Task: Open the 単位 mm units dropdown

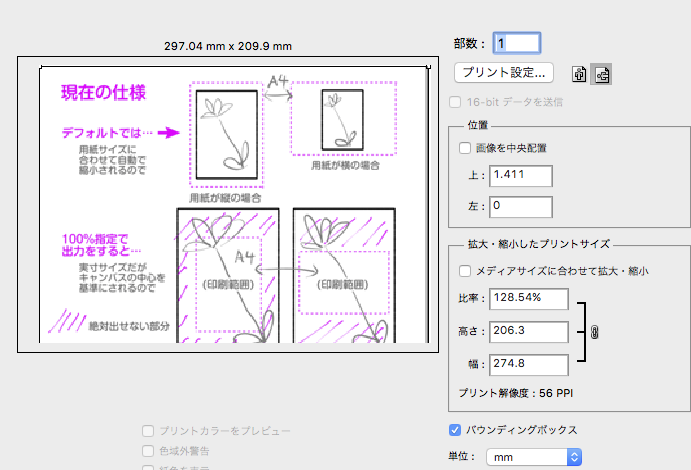Action: [x=534, y=457]
